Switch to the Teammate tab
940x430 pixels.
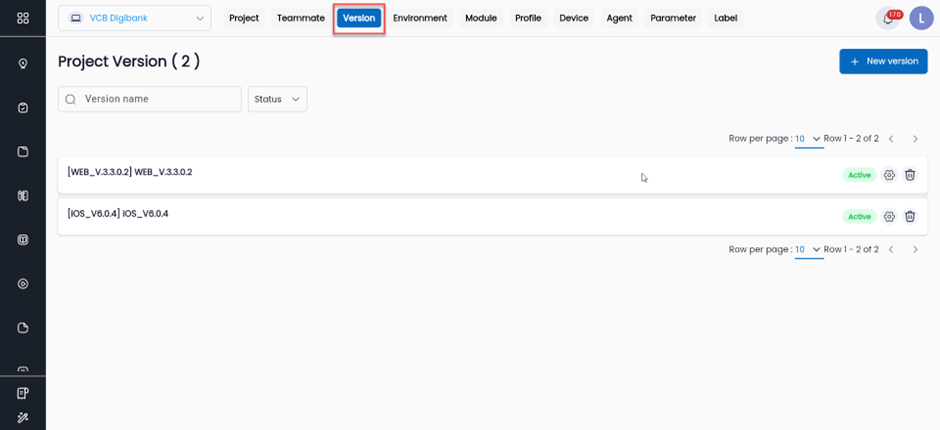pyautogui.click(x=300, y=18)
